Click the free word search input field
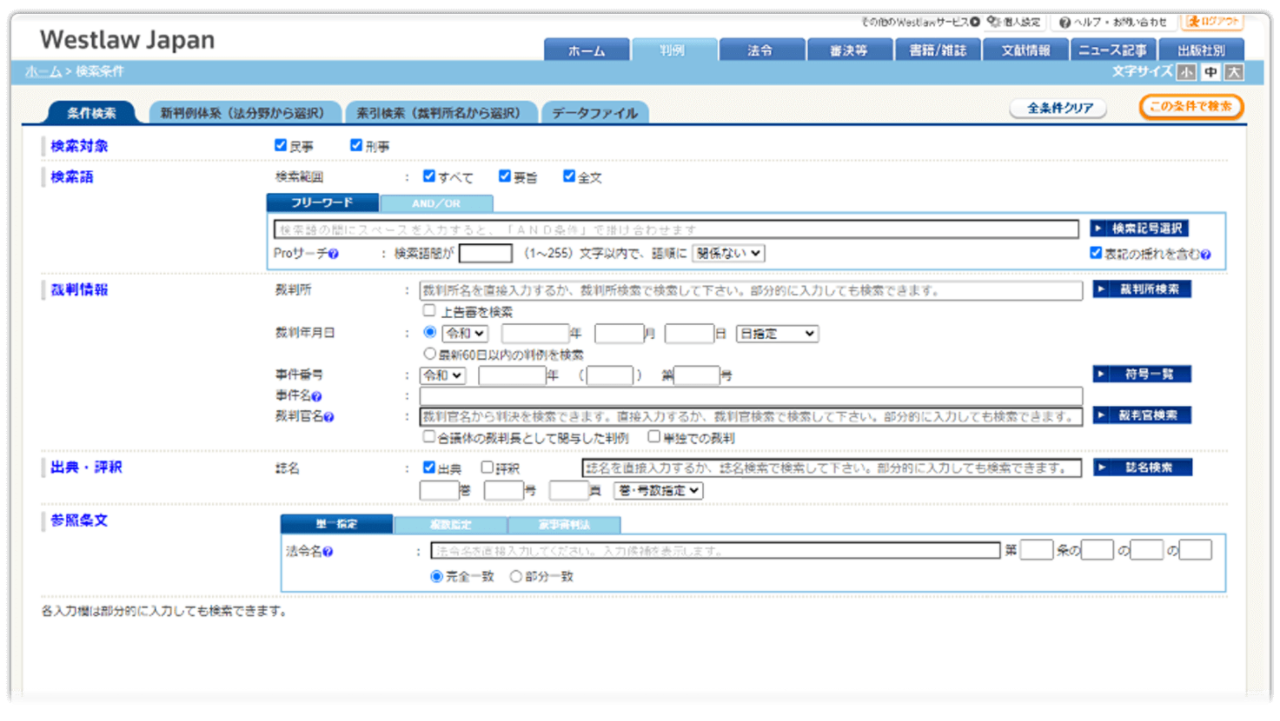 point(675,229)
